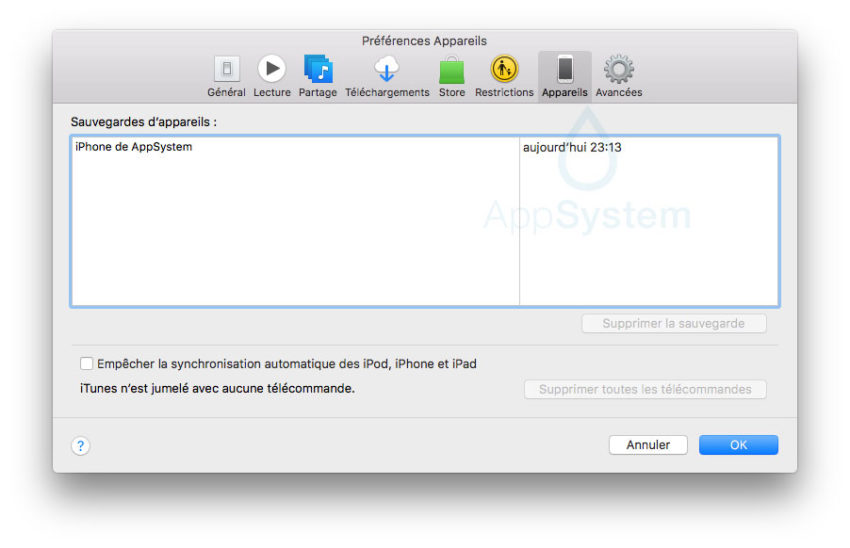Confirm with the blue OK button
850x548 pixels.
[x=738, y=445]
